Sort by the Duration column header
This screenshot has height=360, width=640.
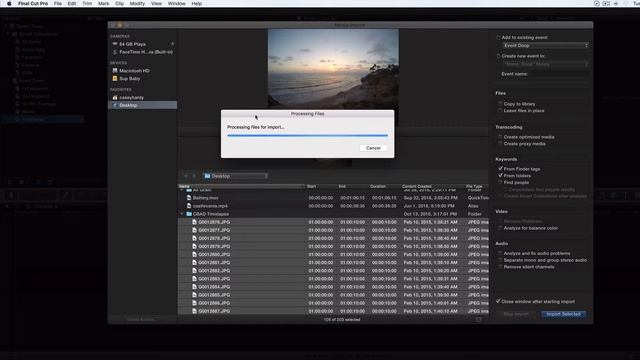378,186
